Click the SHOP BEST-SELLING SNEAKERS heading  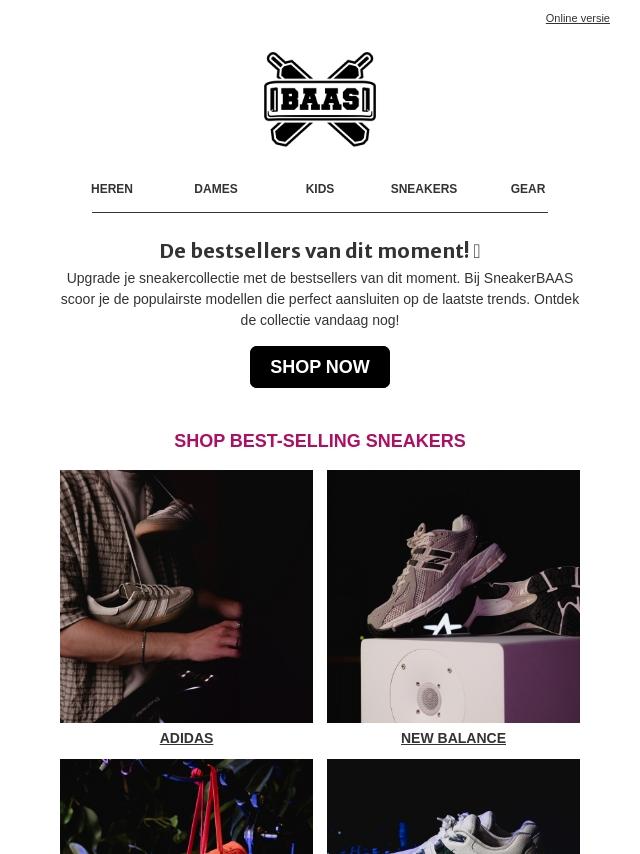320,440
